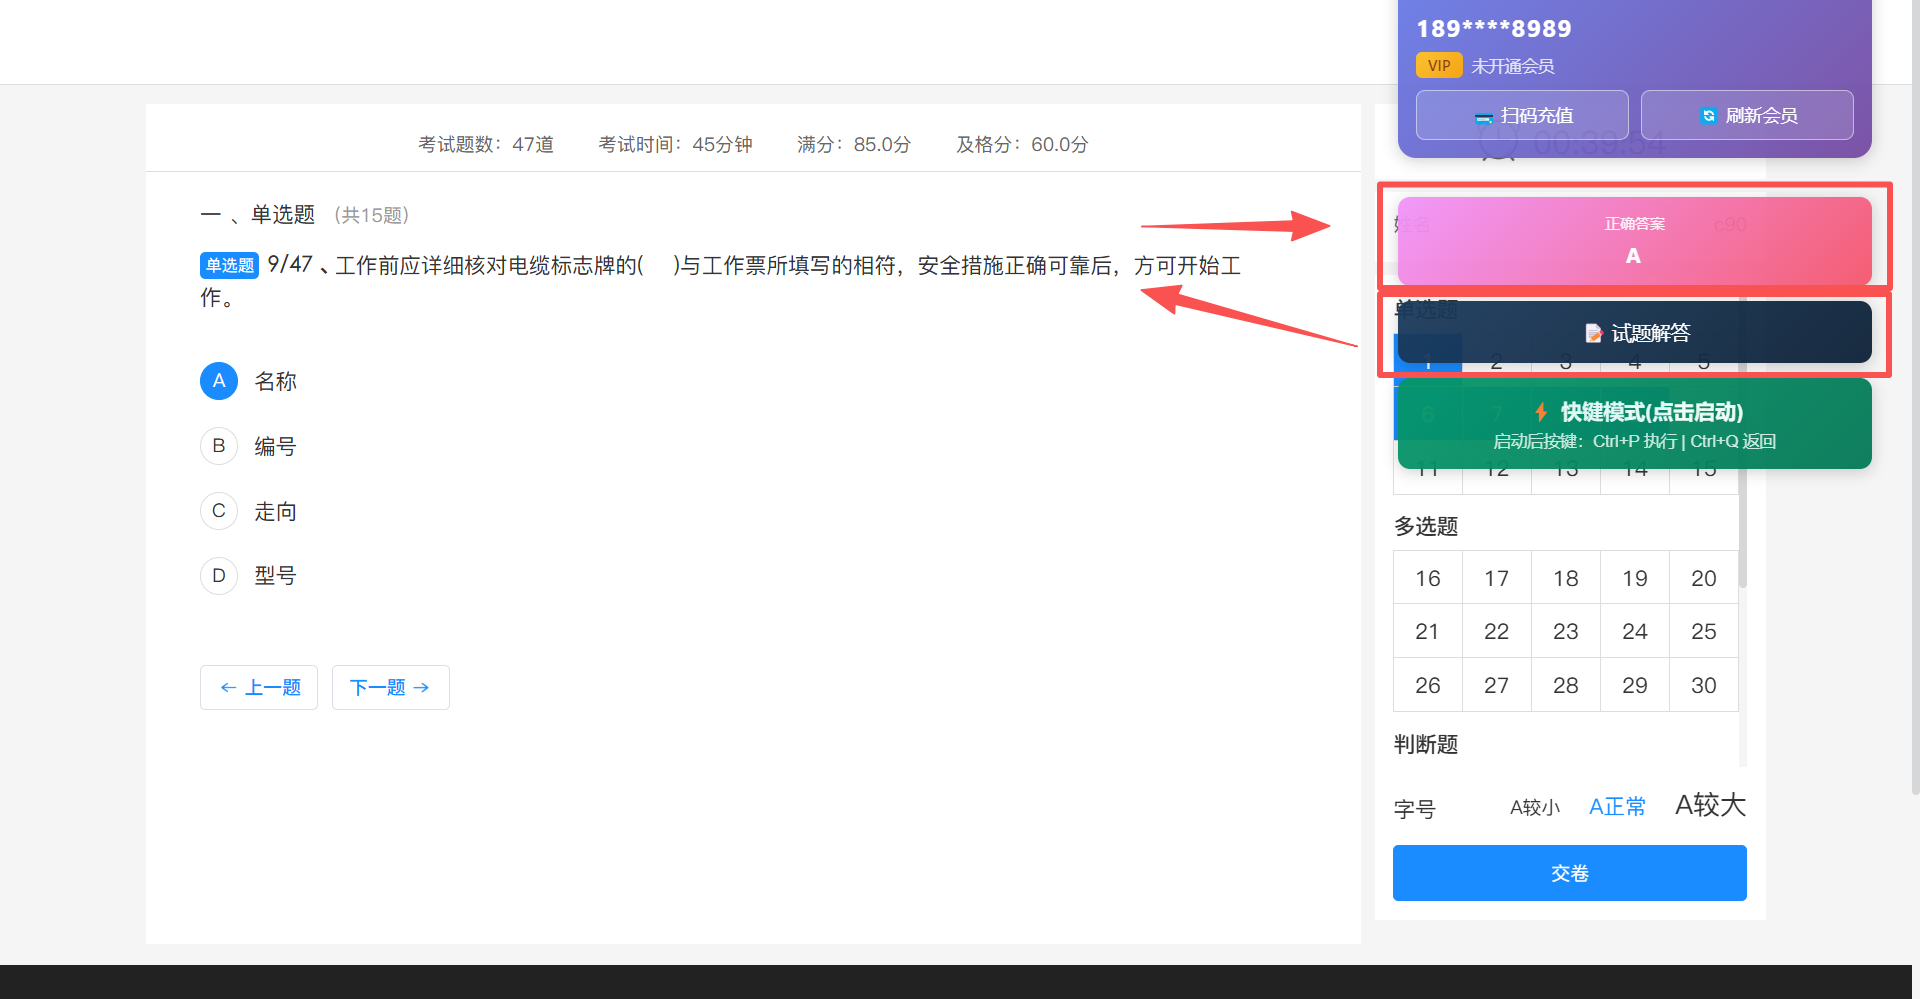Jump to question 23
1920x999 pixels.
pyautogui.click(x=1566, y=631)
